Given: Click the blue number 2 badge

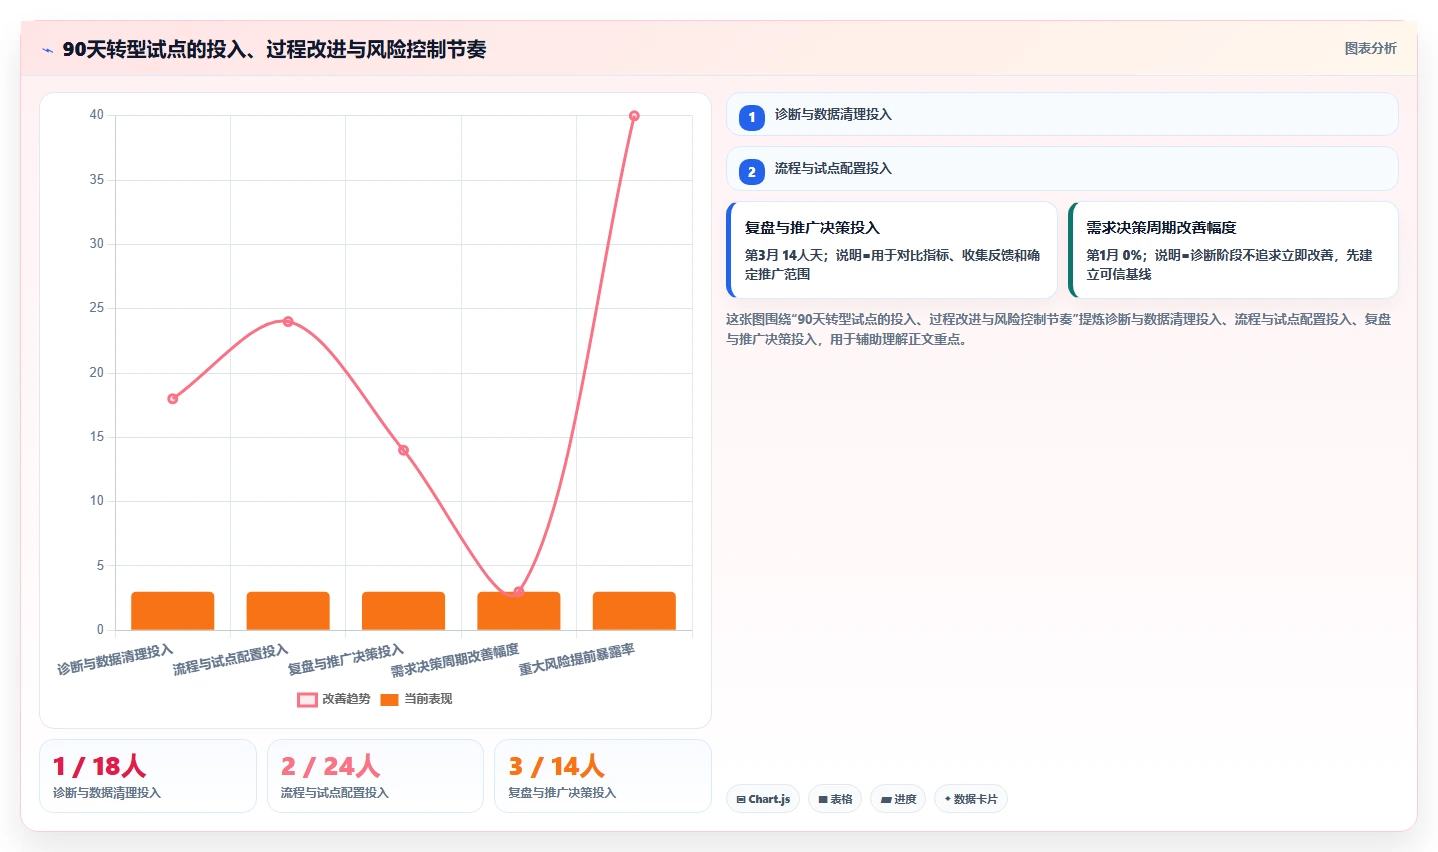Looking at the screenshot, I should [x=752, y=171].
